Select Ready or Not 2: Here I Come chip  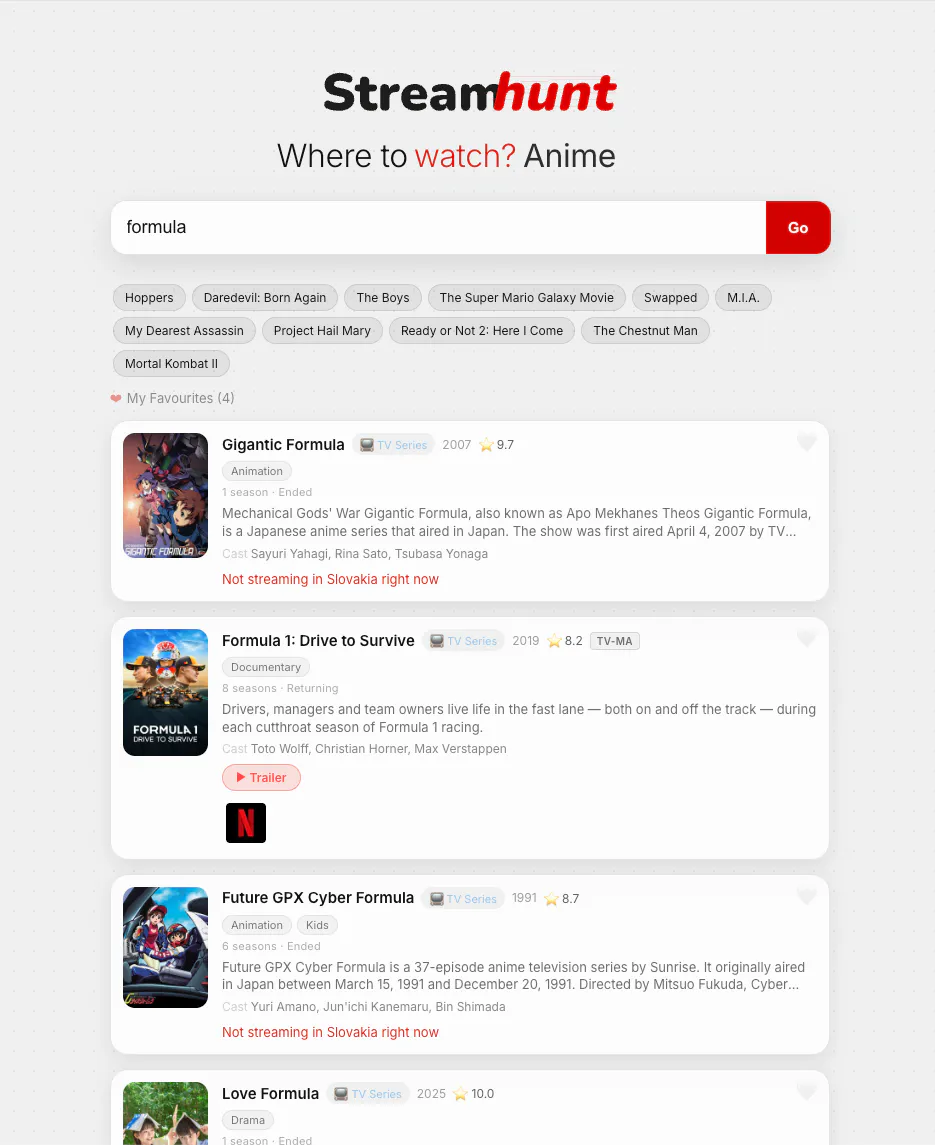(482, 331)
